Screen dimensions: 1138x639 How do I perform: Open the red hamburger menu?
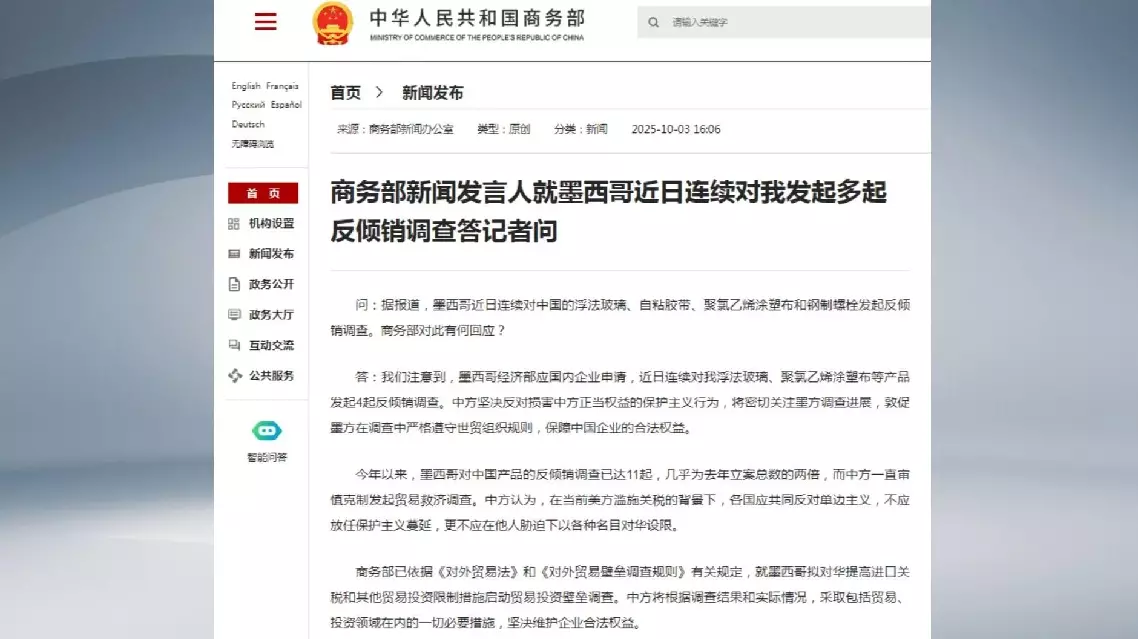[x=265, y=22]
